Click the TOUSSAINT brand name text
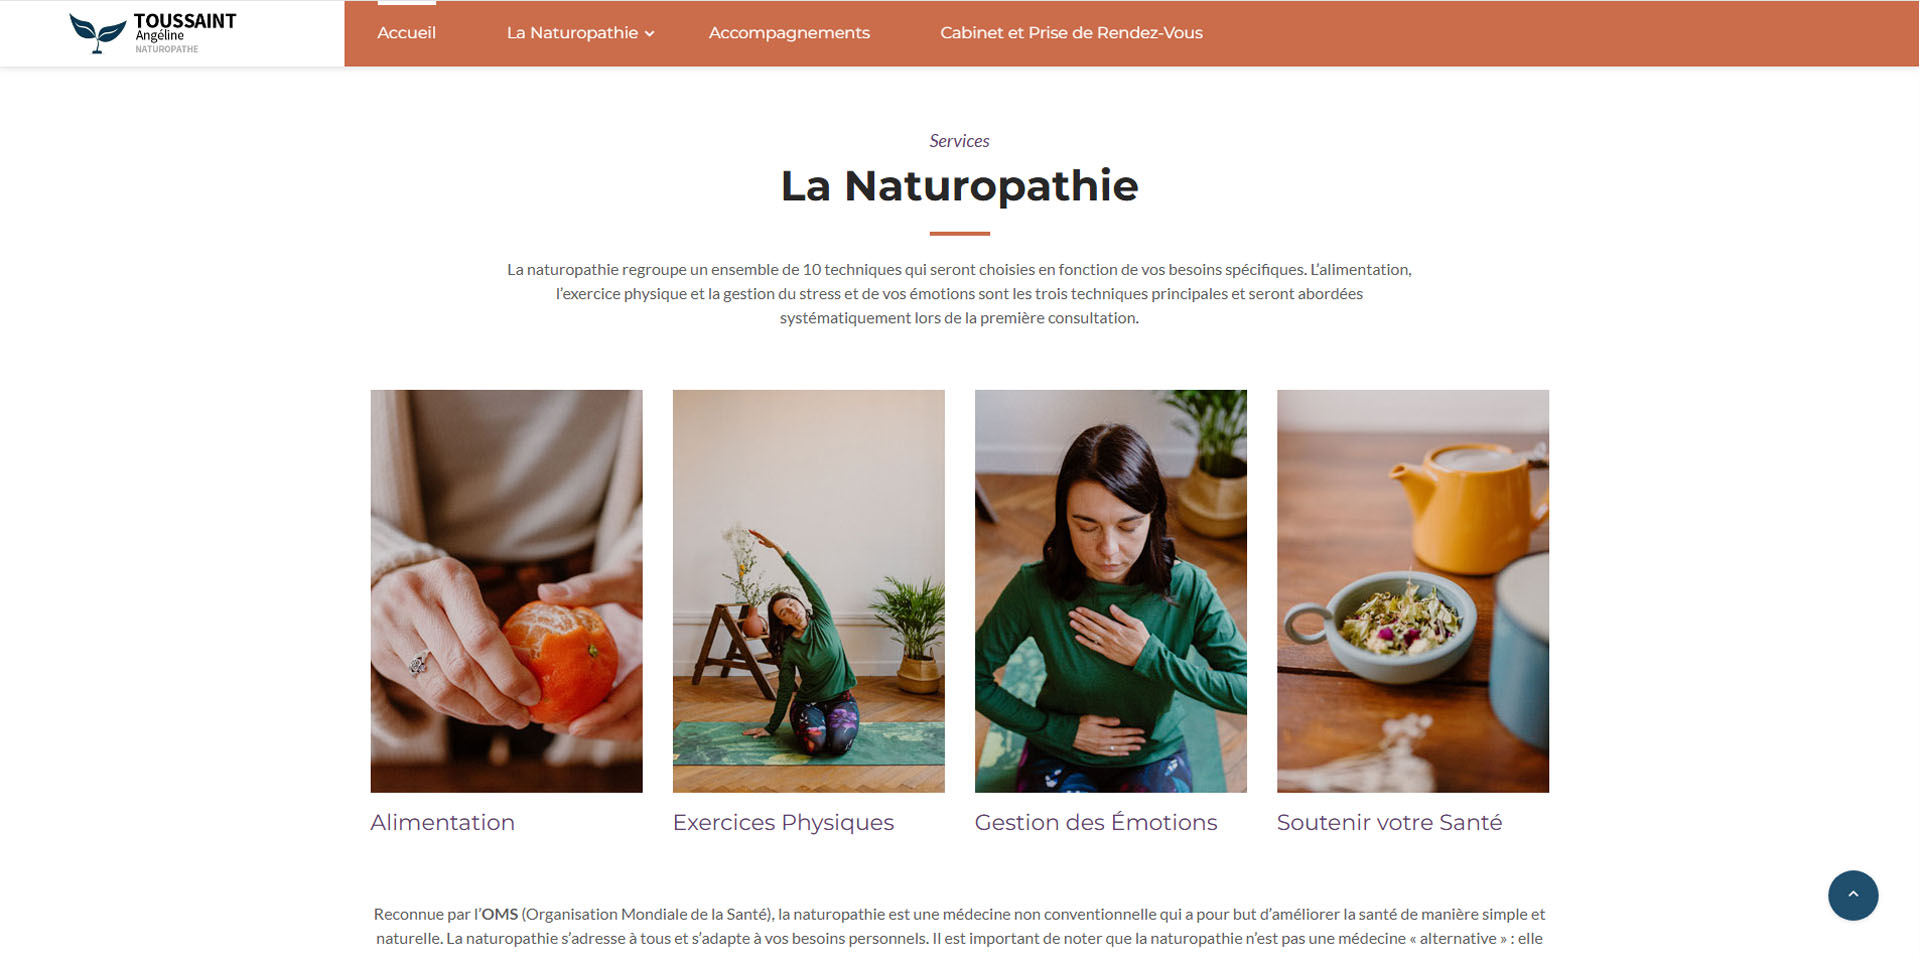This screenshot has height=957, width=1920. point(185,21)
